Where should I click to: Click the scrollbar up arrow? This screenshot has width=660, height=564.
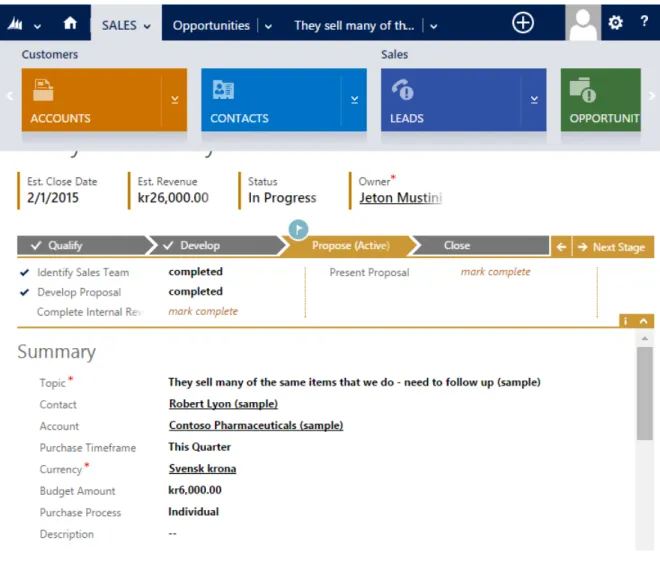(644, 339)
